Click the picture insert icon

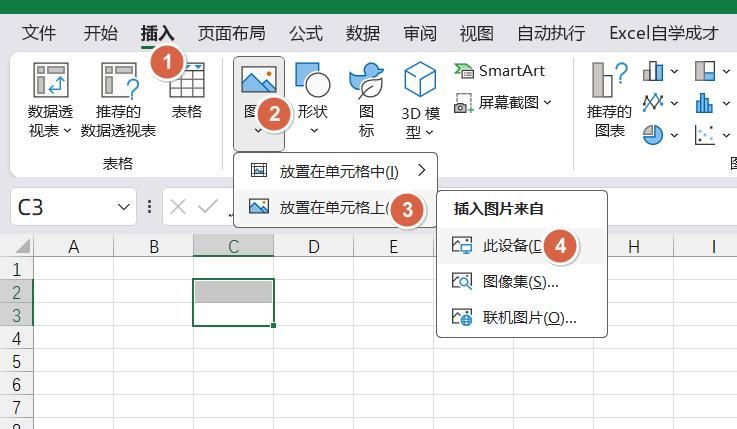click(x=259, y=79)
